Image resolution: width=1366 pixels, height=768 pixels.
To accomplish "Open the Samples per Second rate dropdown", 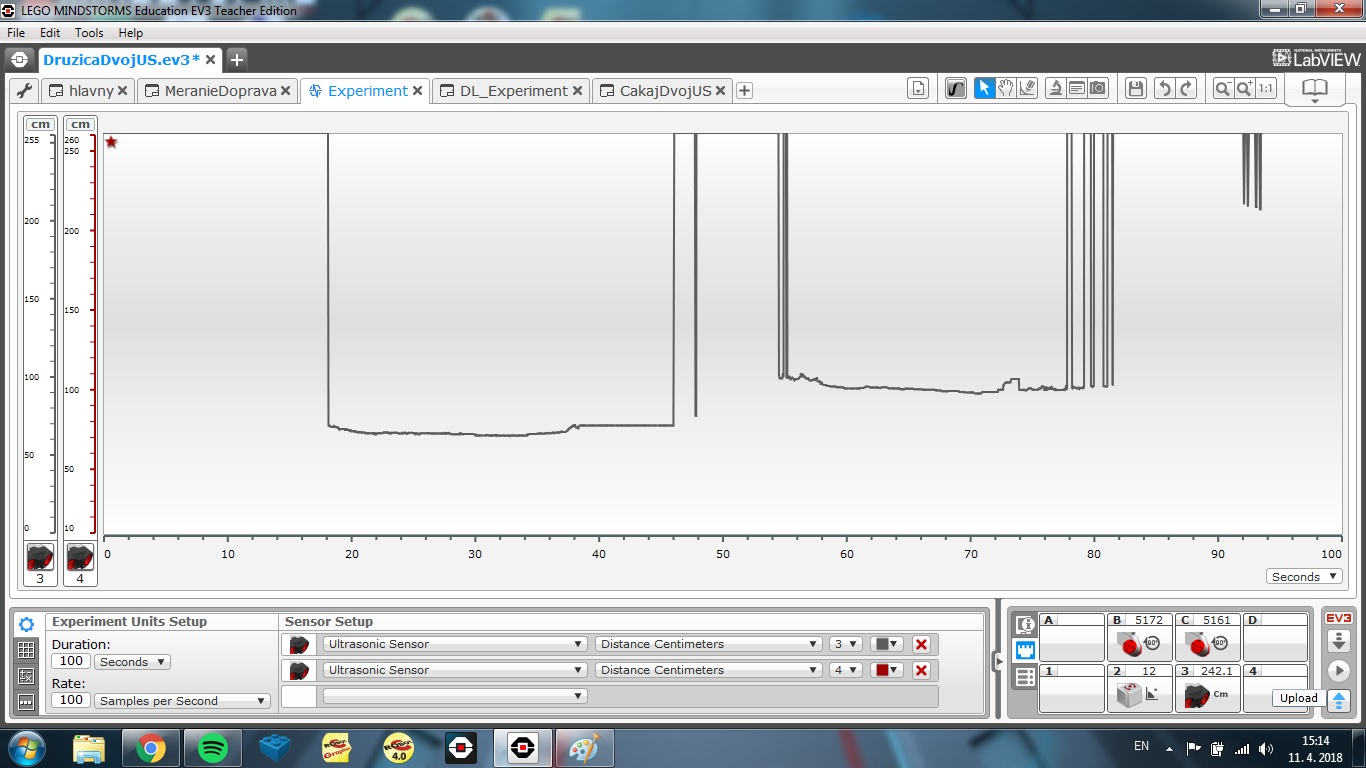I will pyautogui.click(x=182, y=701).
